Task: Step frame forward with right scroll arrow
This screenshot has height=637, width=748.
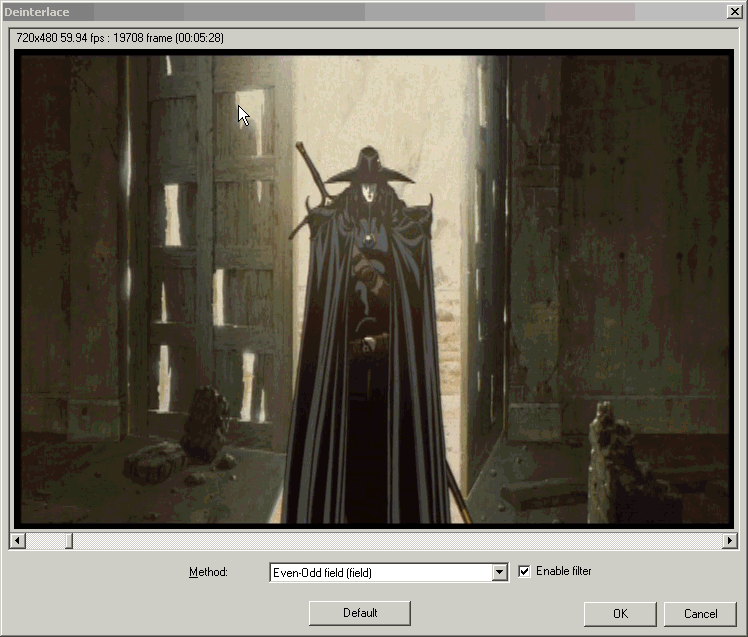Action: coord(729,541)
